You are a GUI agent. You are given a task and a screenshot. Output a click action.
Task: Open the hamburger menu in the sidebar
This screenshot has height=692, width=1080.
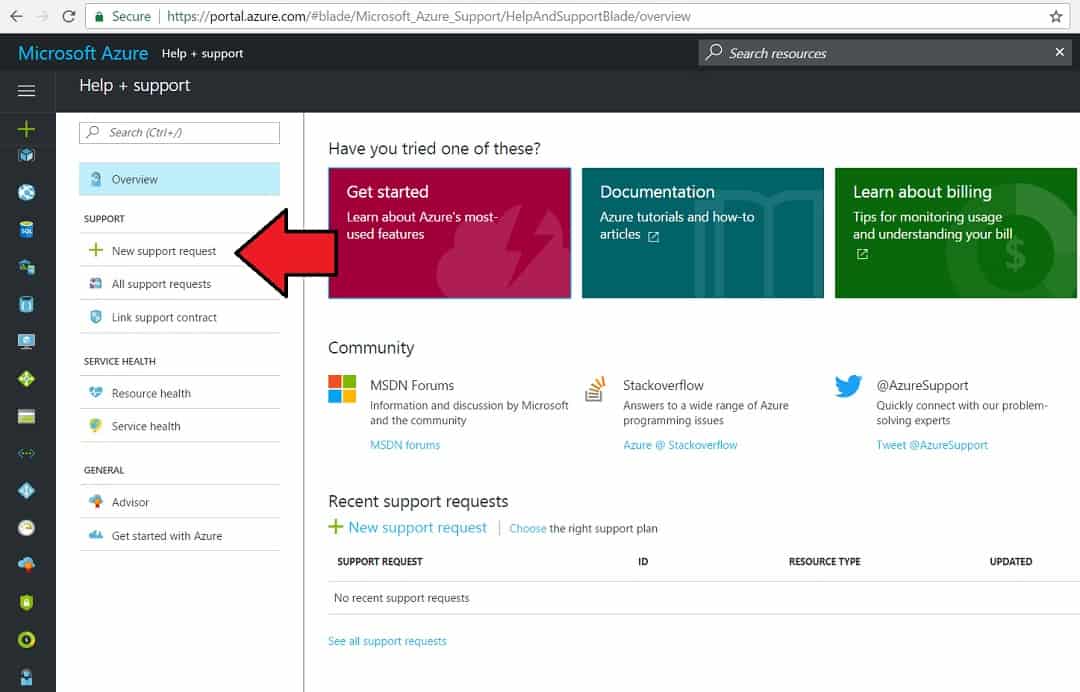tap(26, 90)
